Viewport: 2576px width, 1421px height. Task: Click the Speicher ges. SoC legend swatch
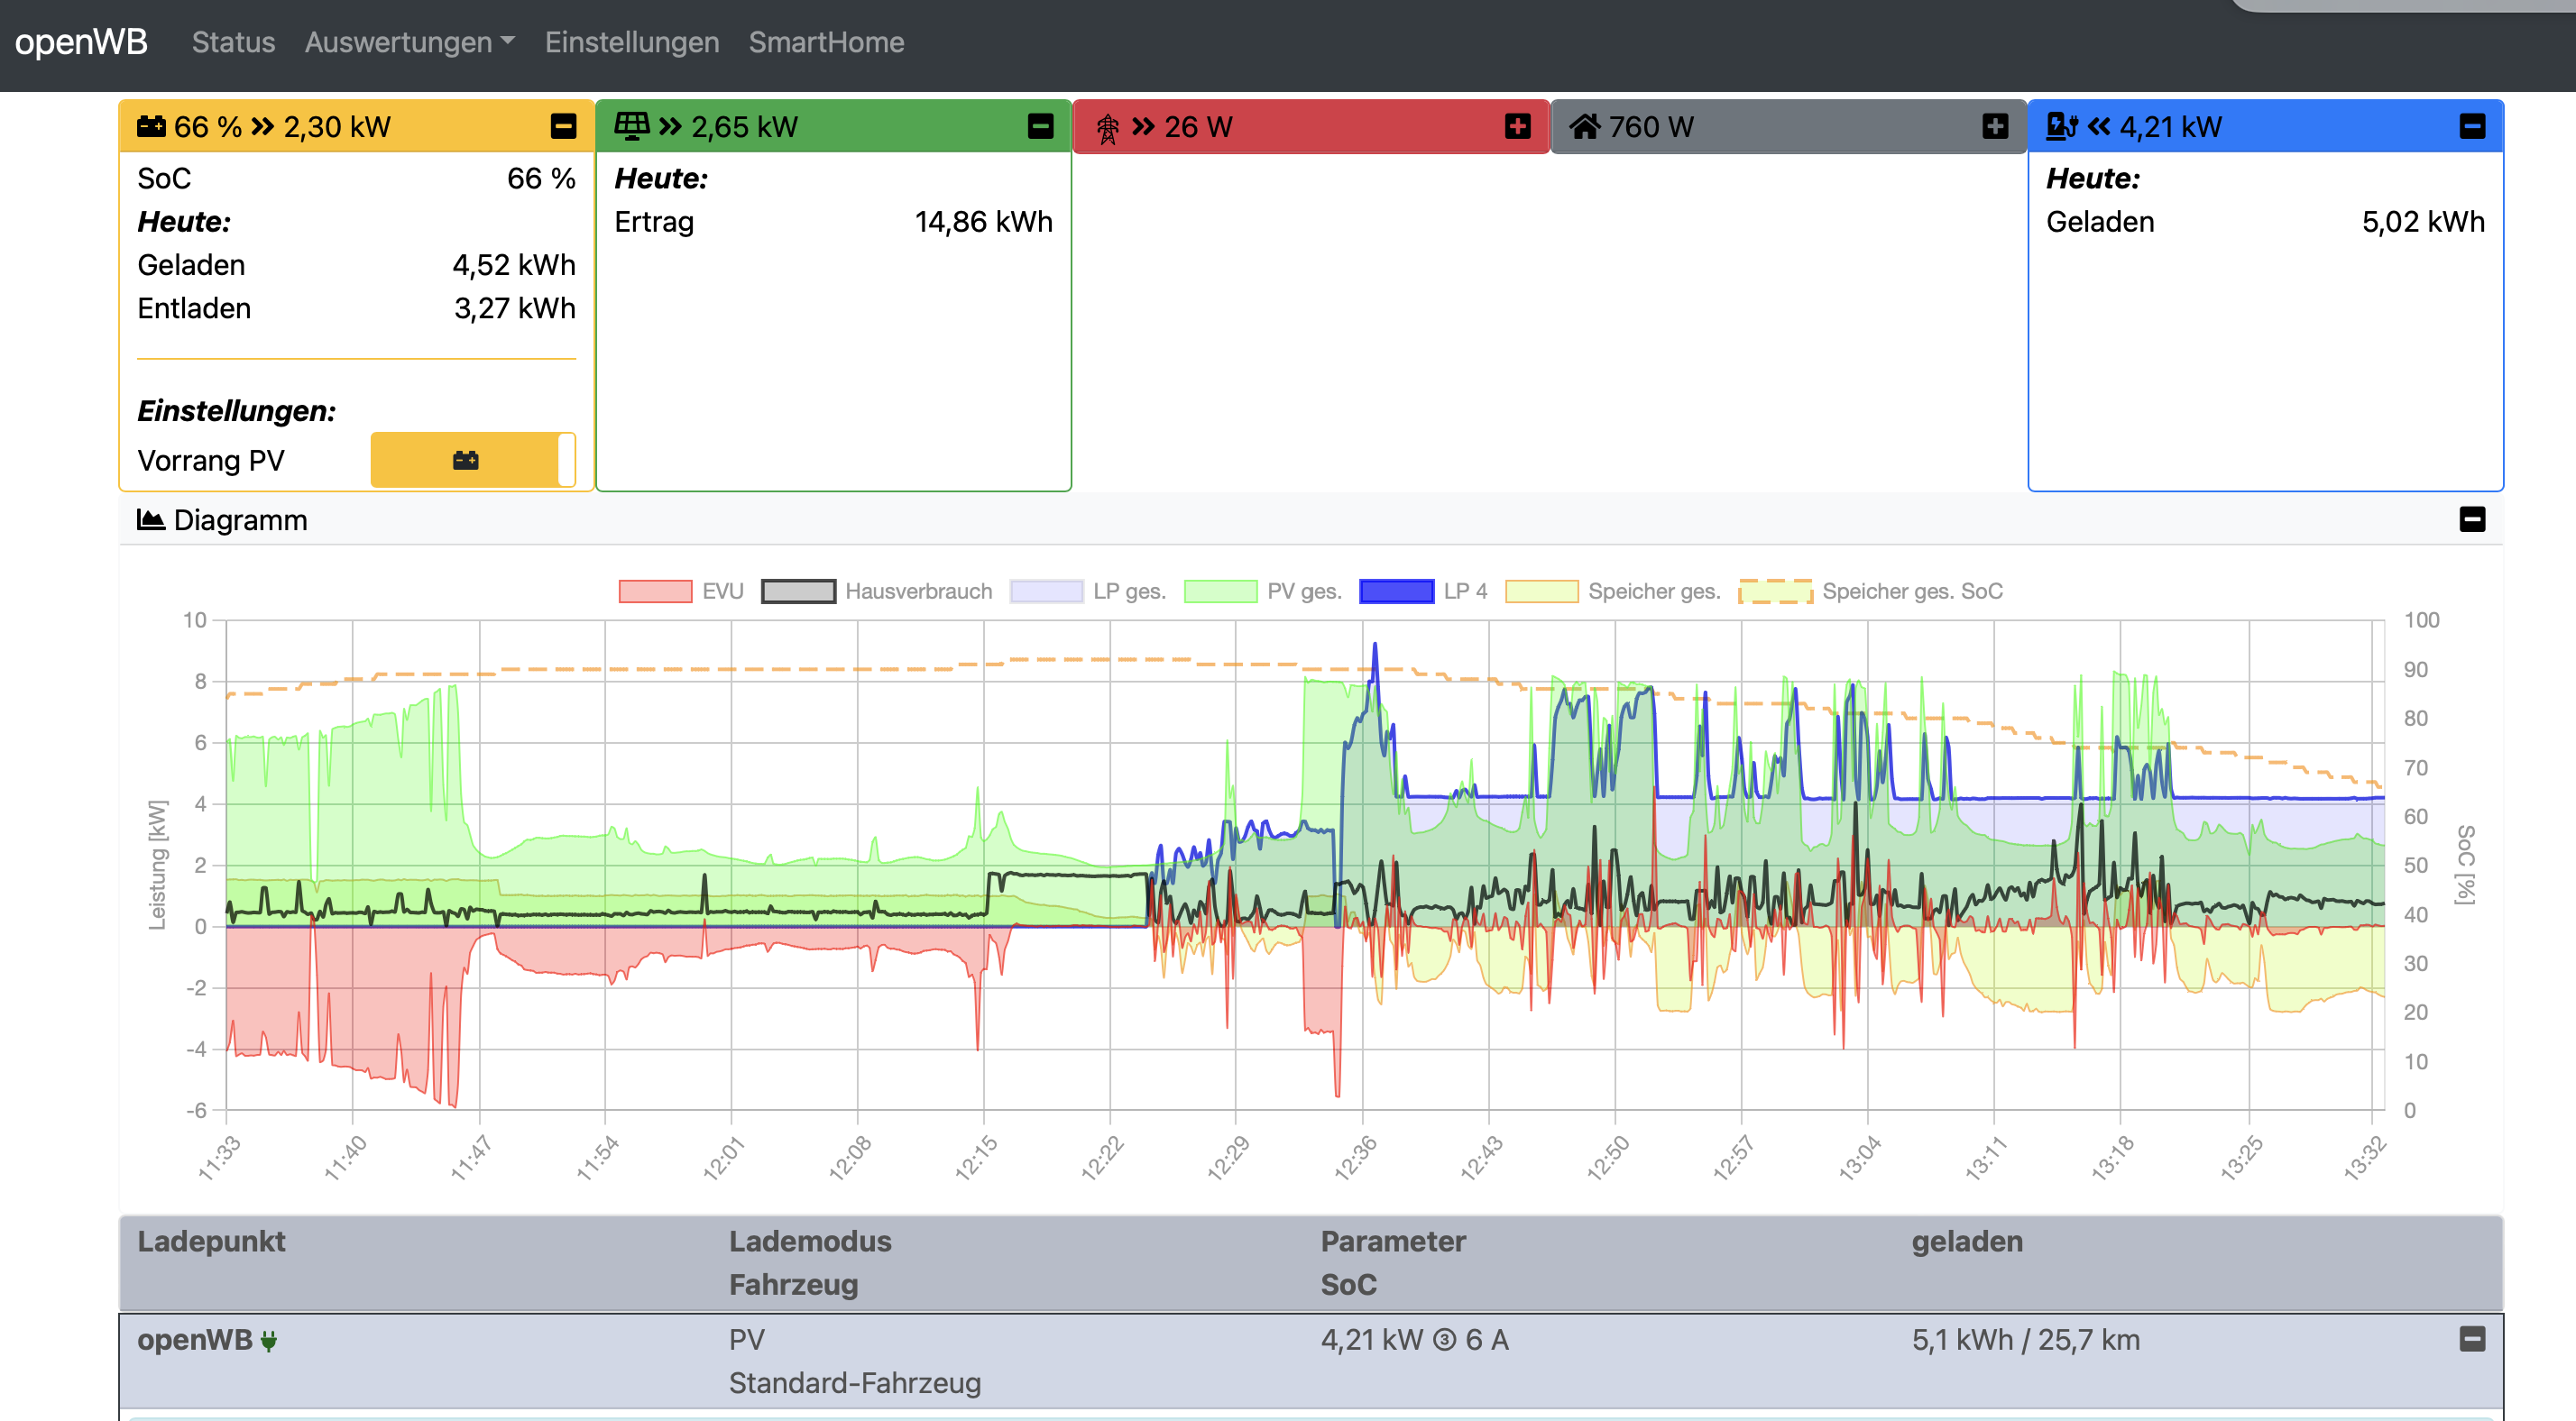click(x=1775, y=591)
